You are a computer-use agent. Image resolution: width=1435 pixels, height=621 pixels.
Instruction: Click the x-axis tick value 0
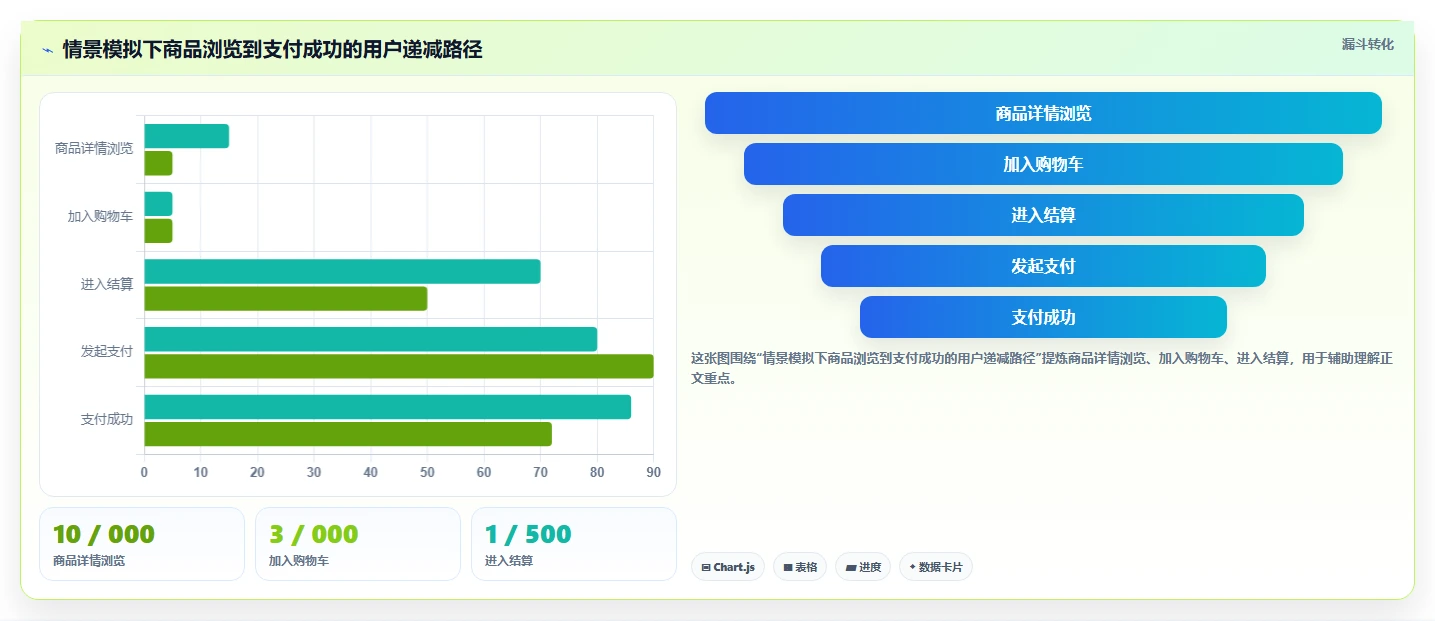pos(144,473)
